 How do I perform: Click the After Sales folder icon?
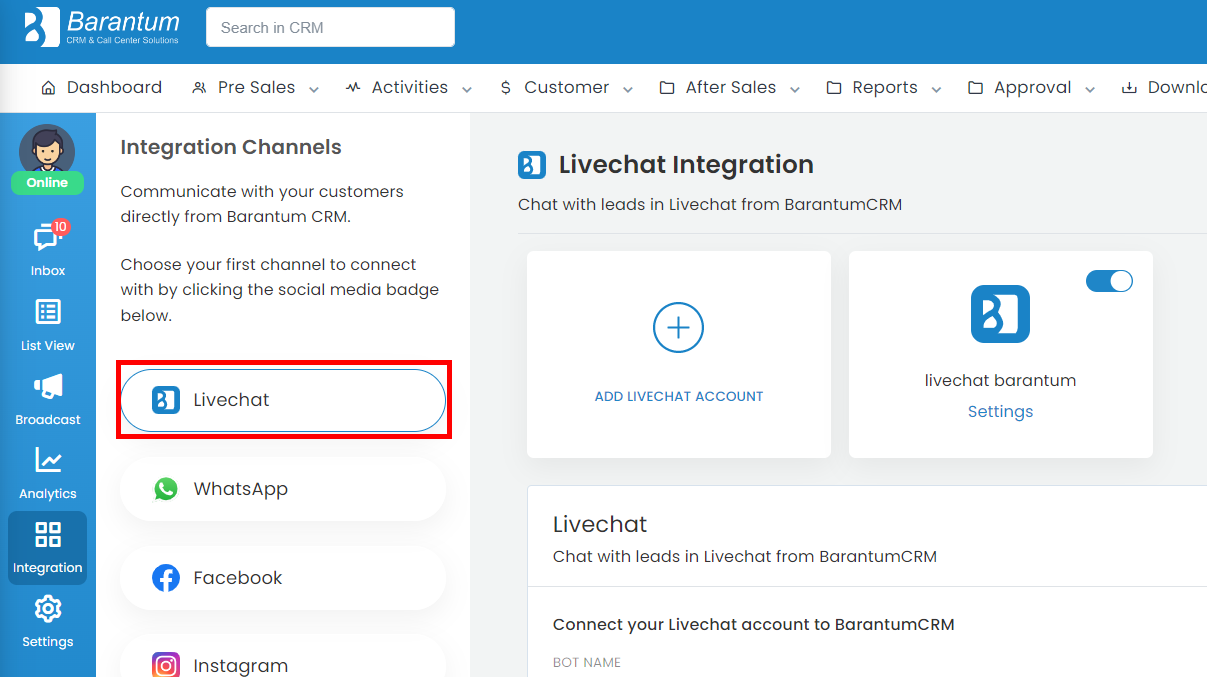pyautogui.click(x=667, y=88)
